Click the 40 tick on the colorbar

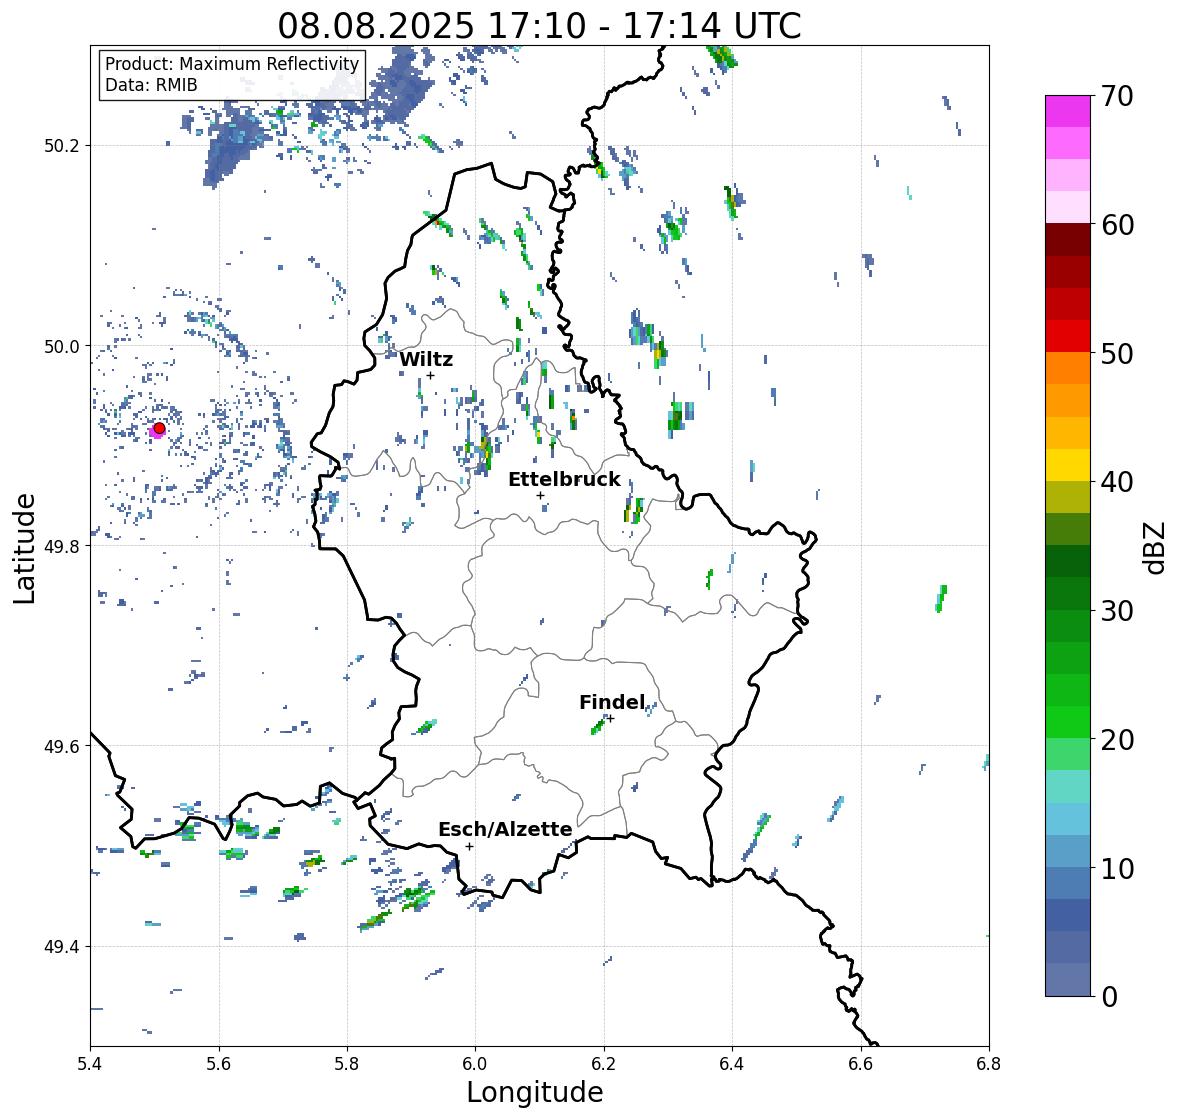click(x=1117, y=482)
